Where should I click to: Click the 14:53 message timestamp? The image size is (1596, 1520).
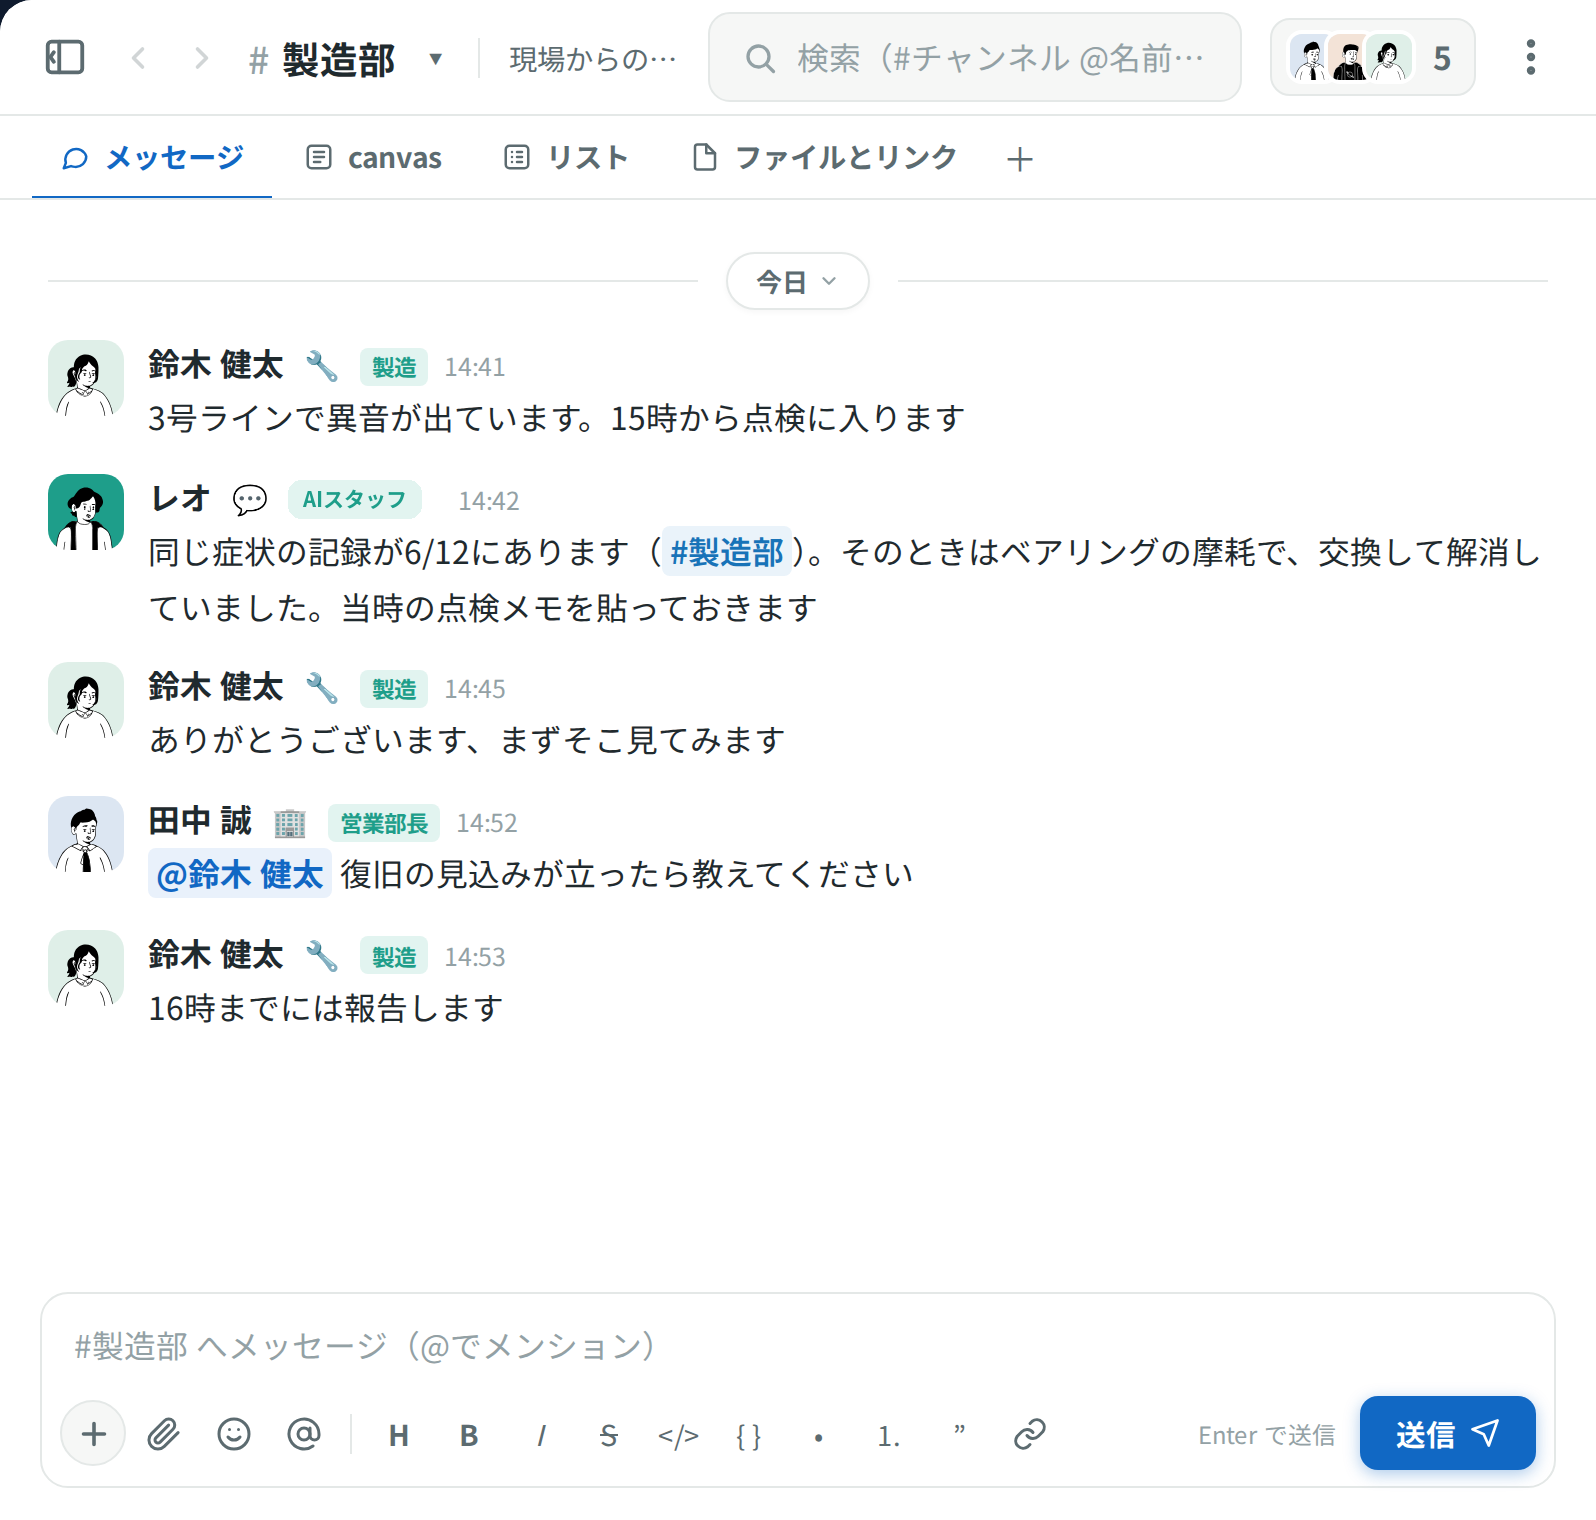point(475,957)
